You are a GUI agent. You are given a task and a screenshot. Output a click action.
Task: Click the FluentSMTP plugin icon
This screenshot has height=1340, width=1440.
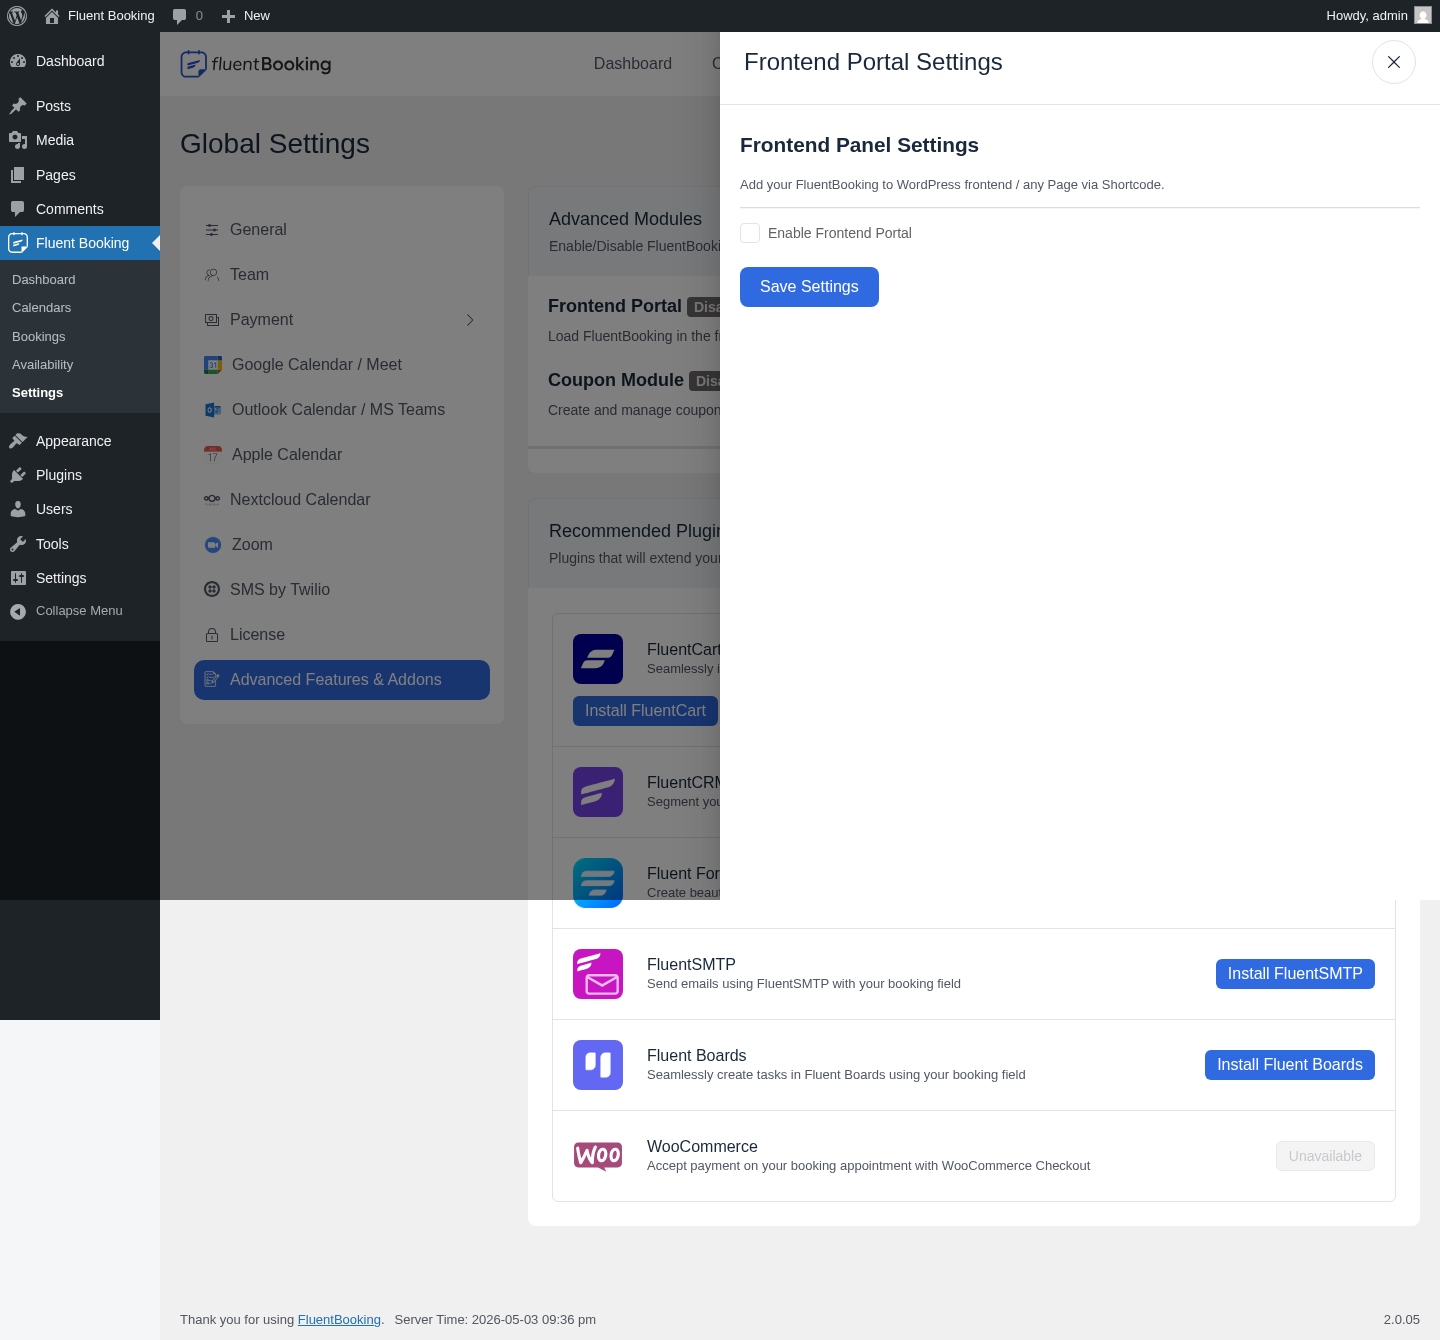(598, 974)
